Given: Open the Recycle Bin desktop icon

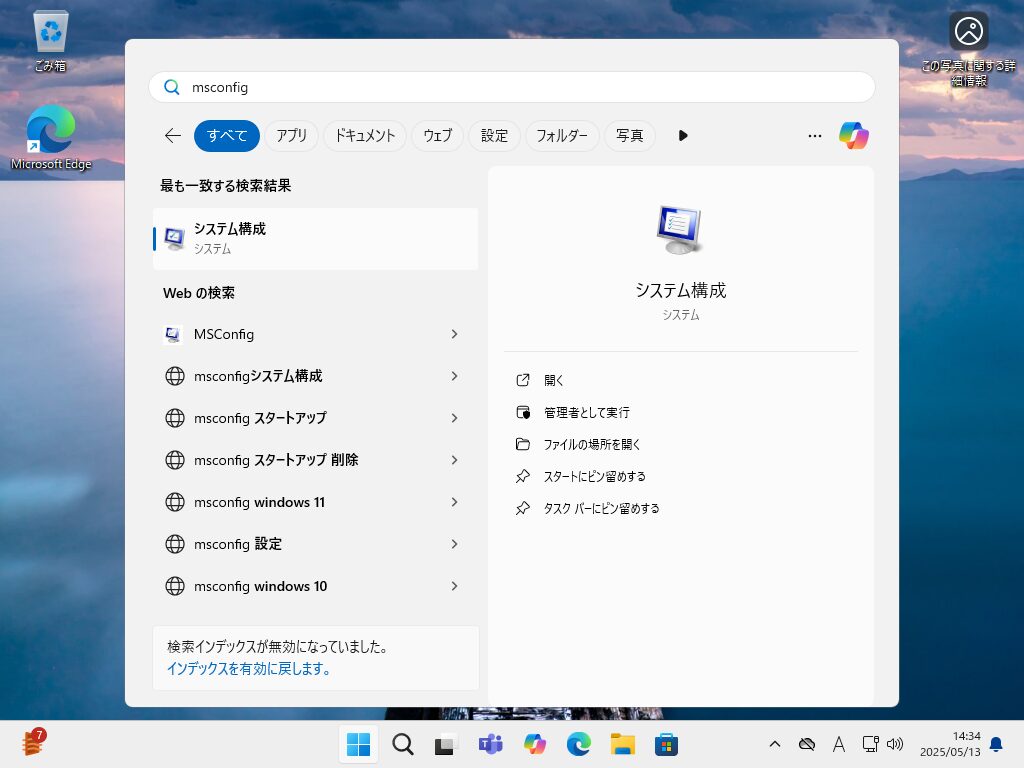Looking at the screenshot, I should point(50,41).
